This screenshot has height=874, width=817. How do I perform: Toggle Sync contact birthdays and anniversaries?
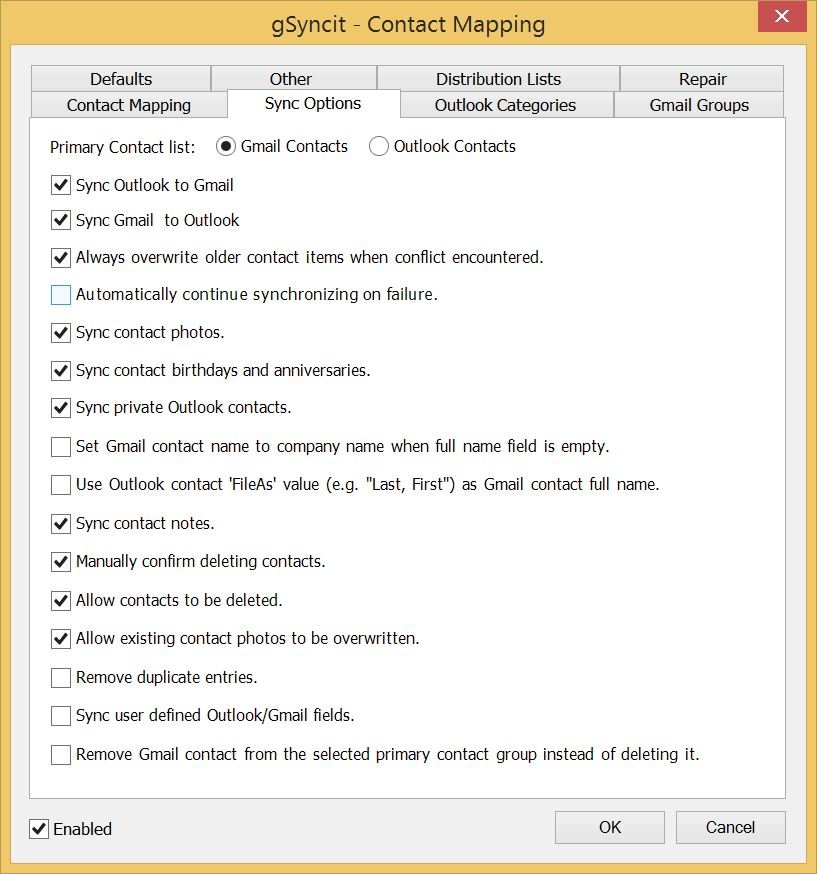coord(61,371)
